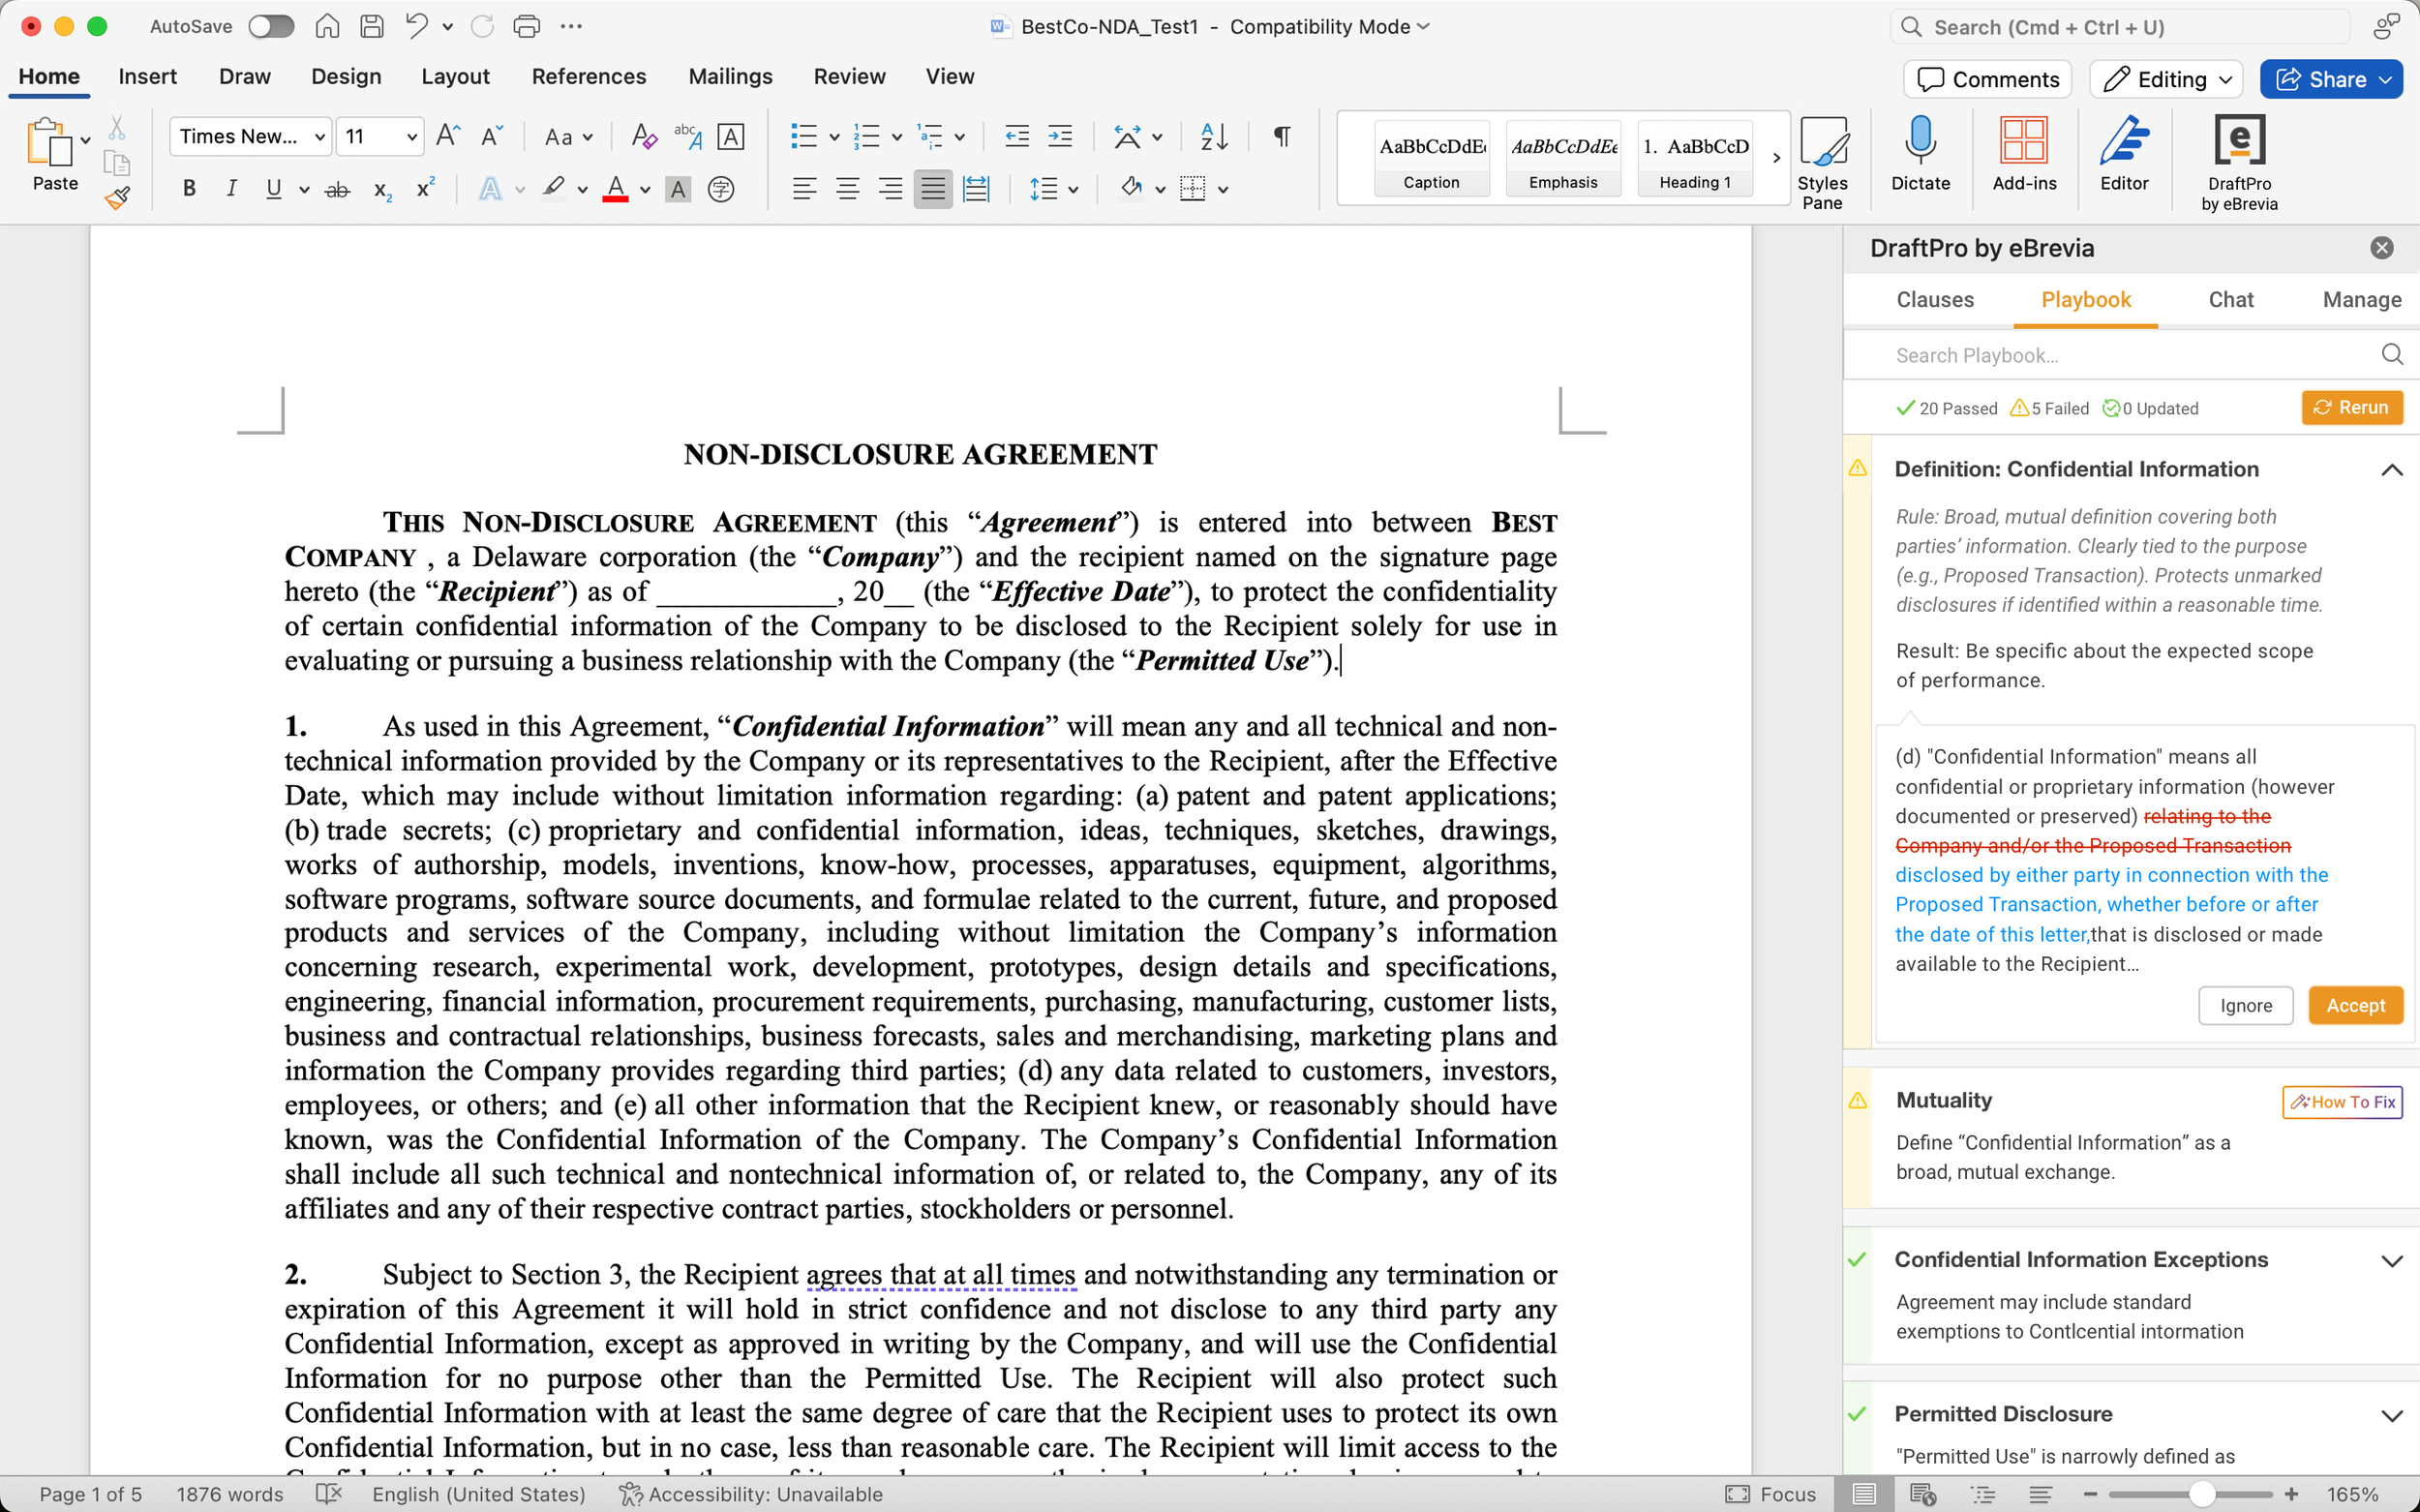Image resolution: width=2420 pixels, height=1512 pixels.
Task: Expand the Permitted Disclosure item
Action: [2391, 1415]
